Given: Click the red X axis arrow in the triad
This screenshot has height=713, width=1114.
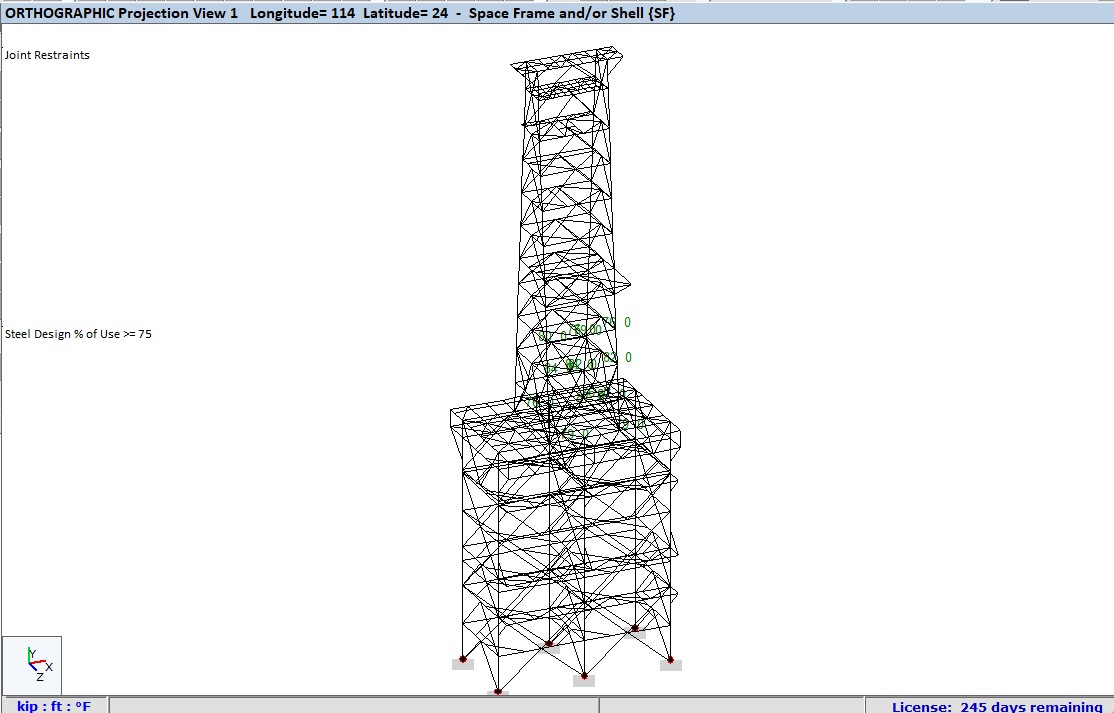Looking at the screenshot, I should click(x=41, y=660).
